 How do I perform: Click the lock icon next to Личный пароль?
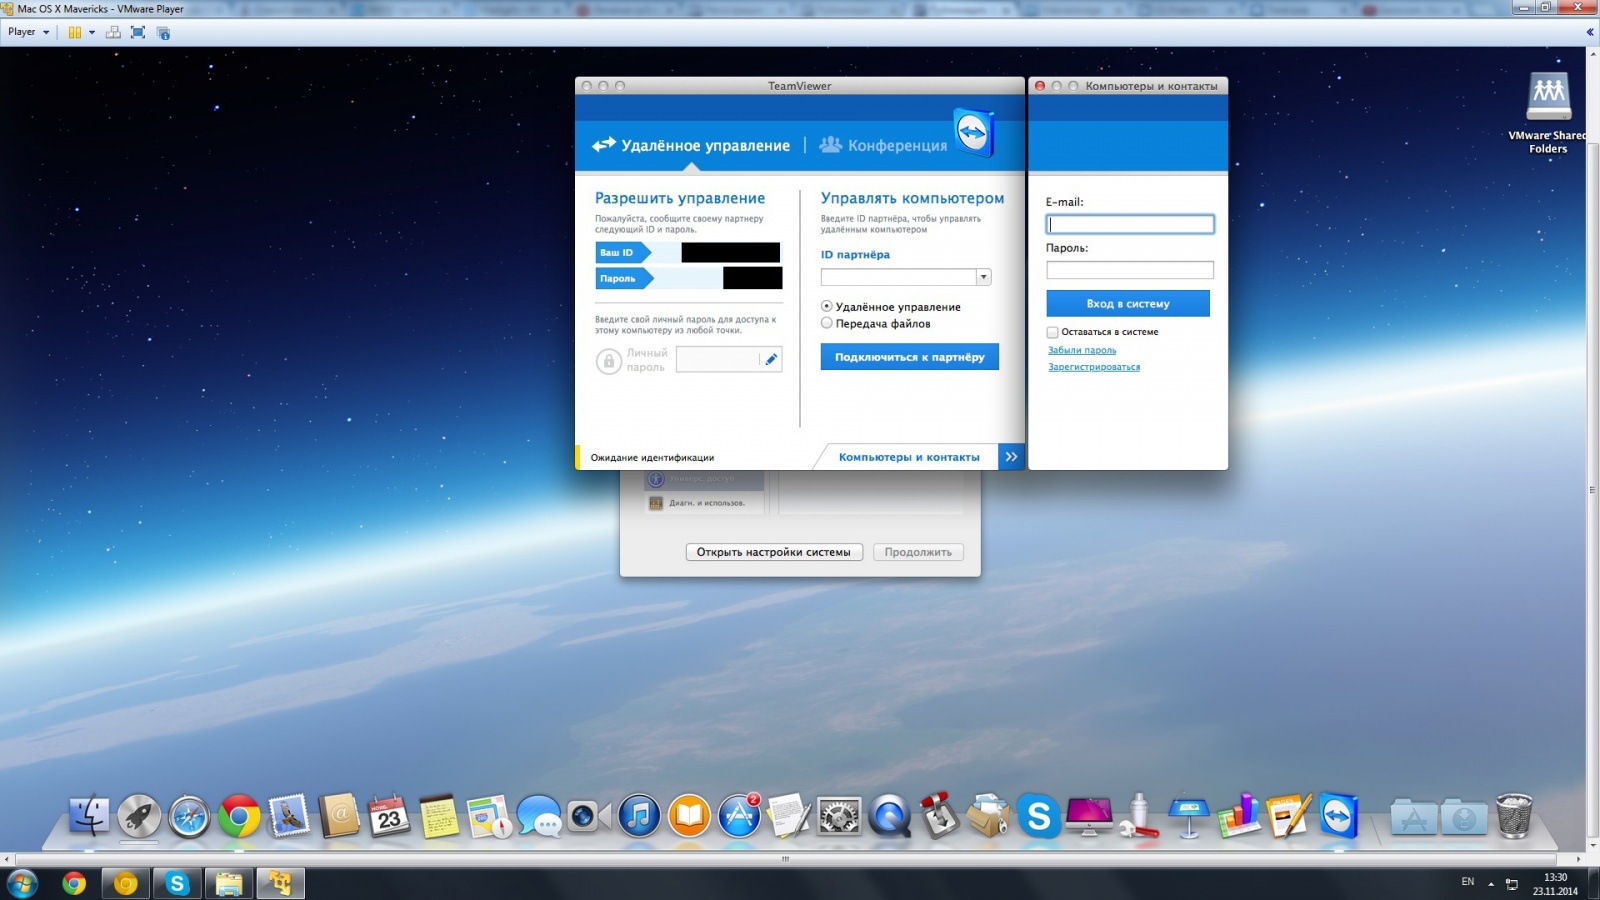pyautogui.click(x=608, y=361)
